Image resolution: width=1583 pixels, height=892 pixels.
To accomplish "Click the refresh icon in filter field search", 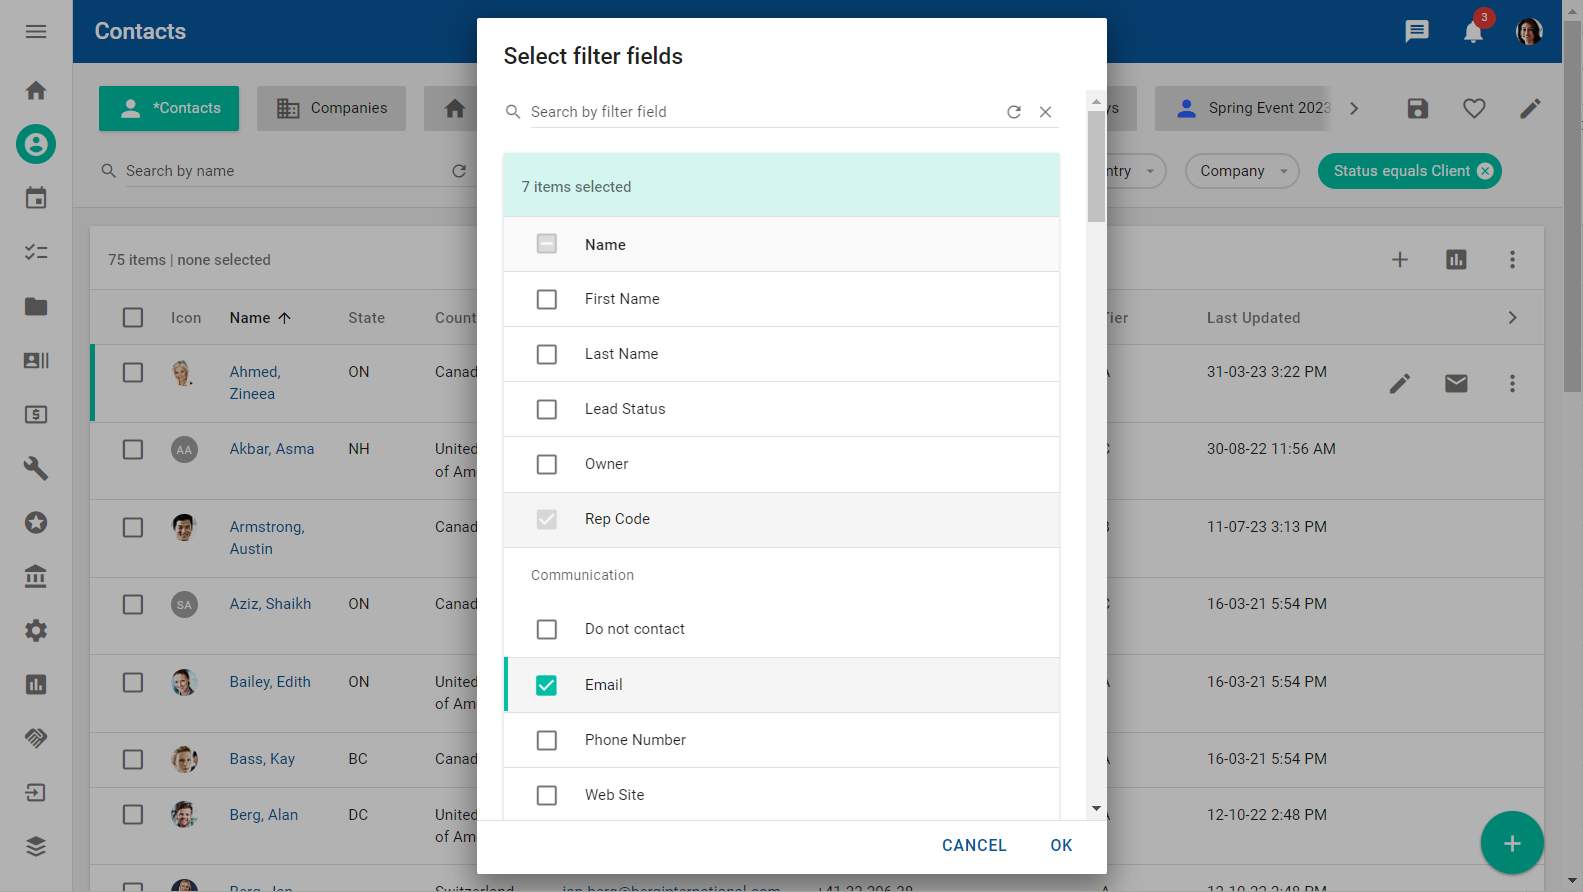I will click(1013, 112).
